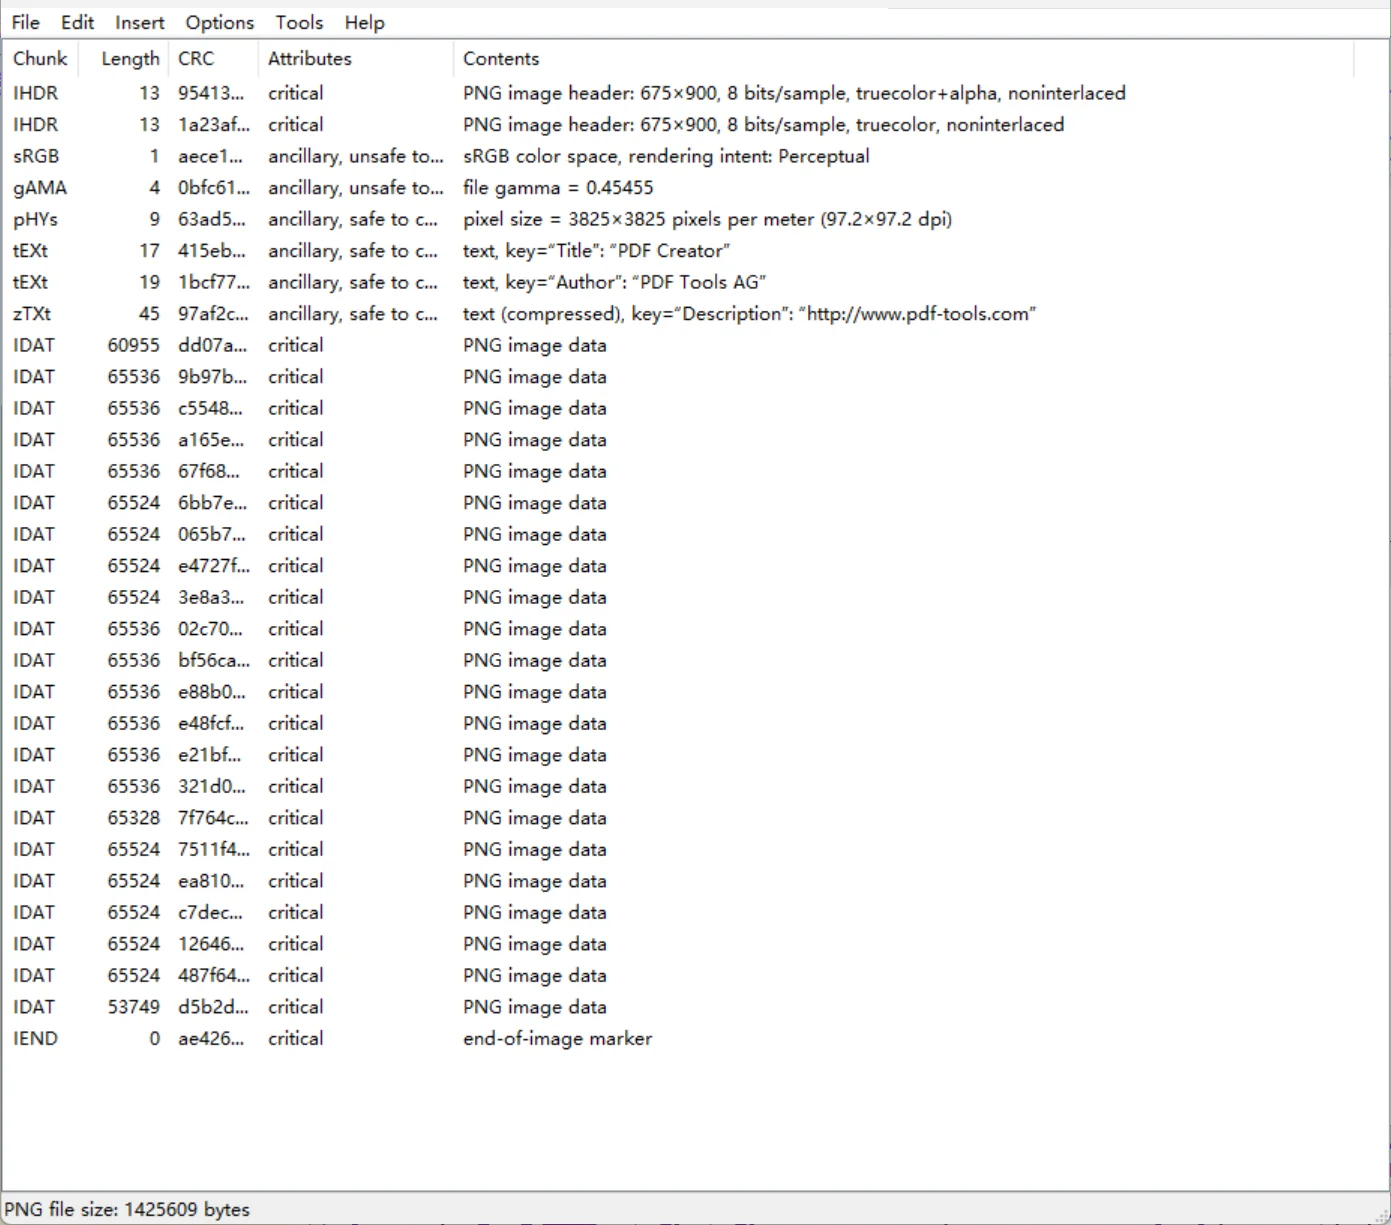
Task: Open the Tools menu
Action: (299, 22)
